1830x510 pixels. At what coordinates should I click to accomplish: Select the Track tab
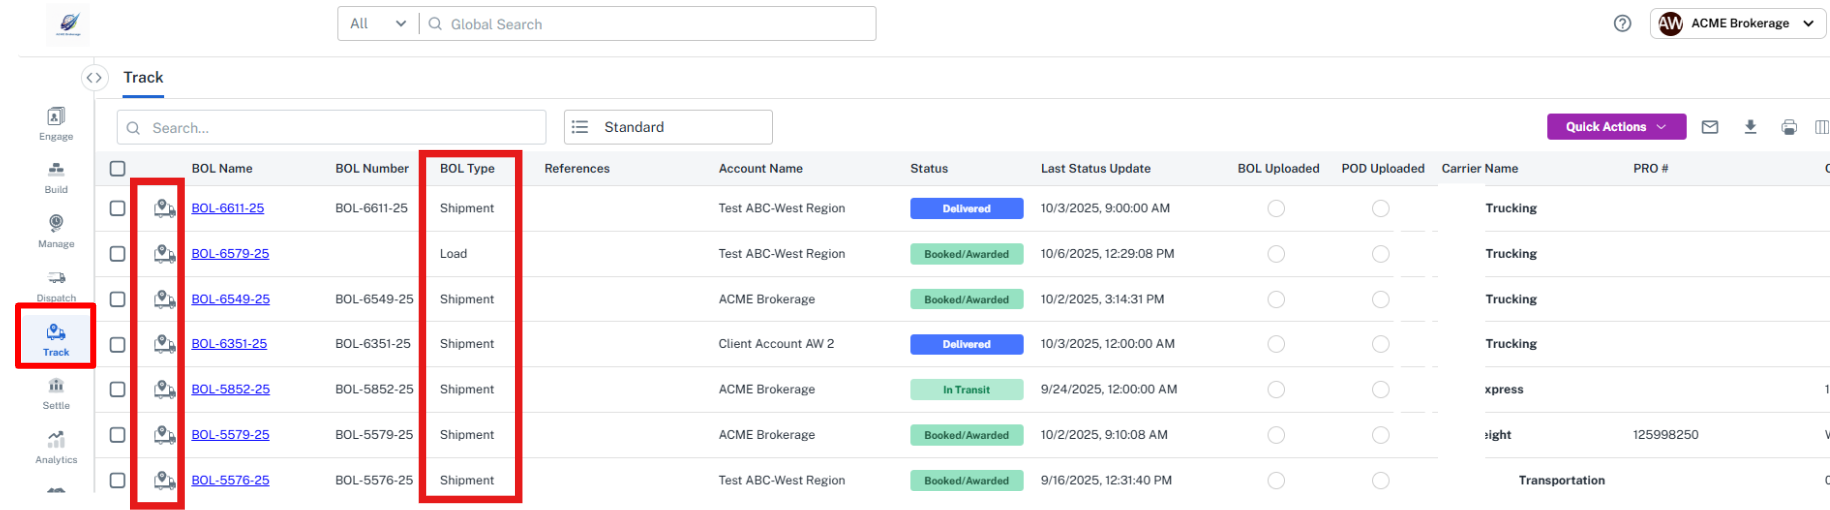[143, 78]
